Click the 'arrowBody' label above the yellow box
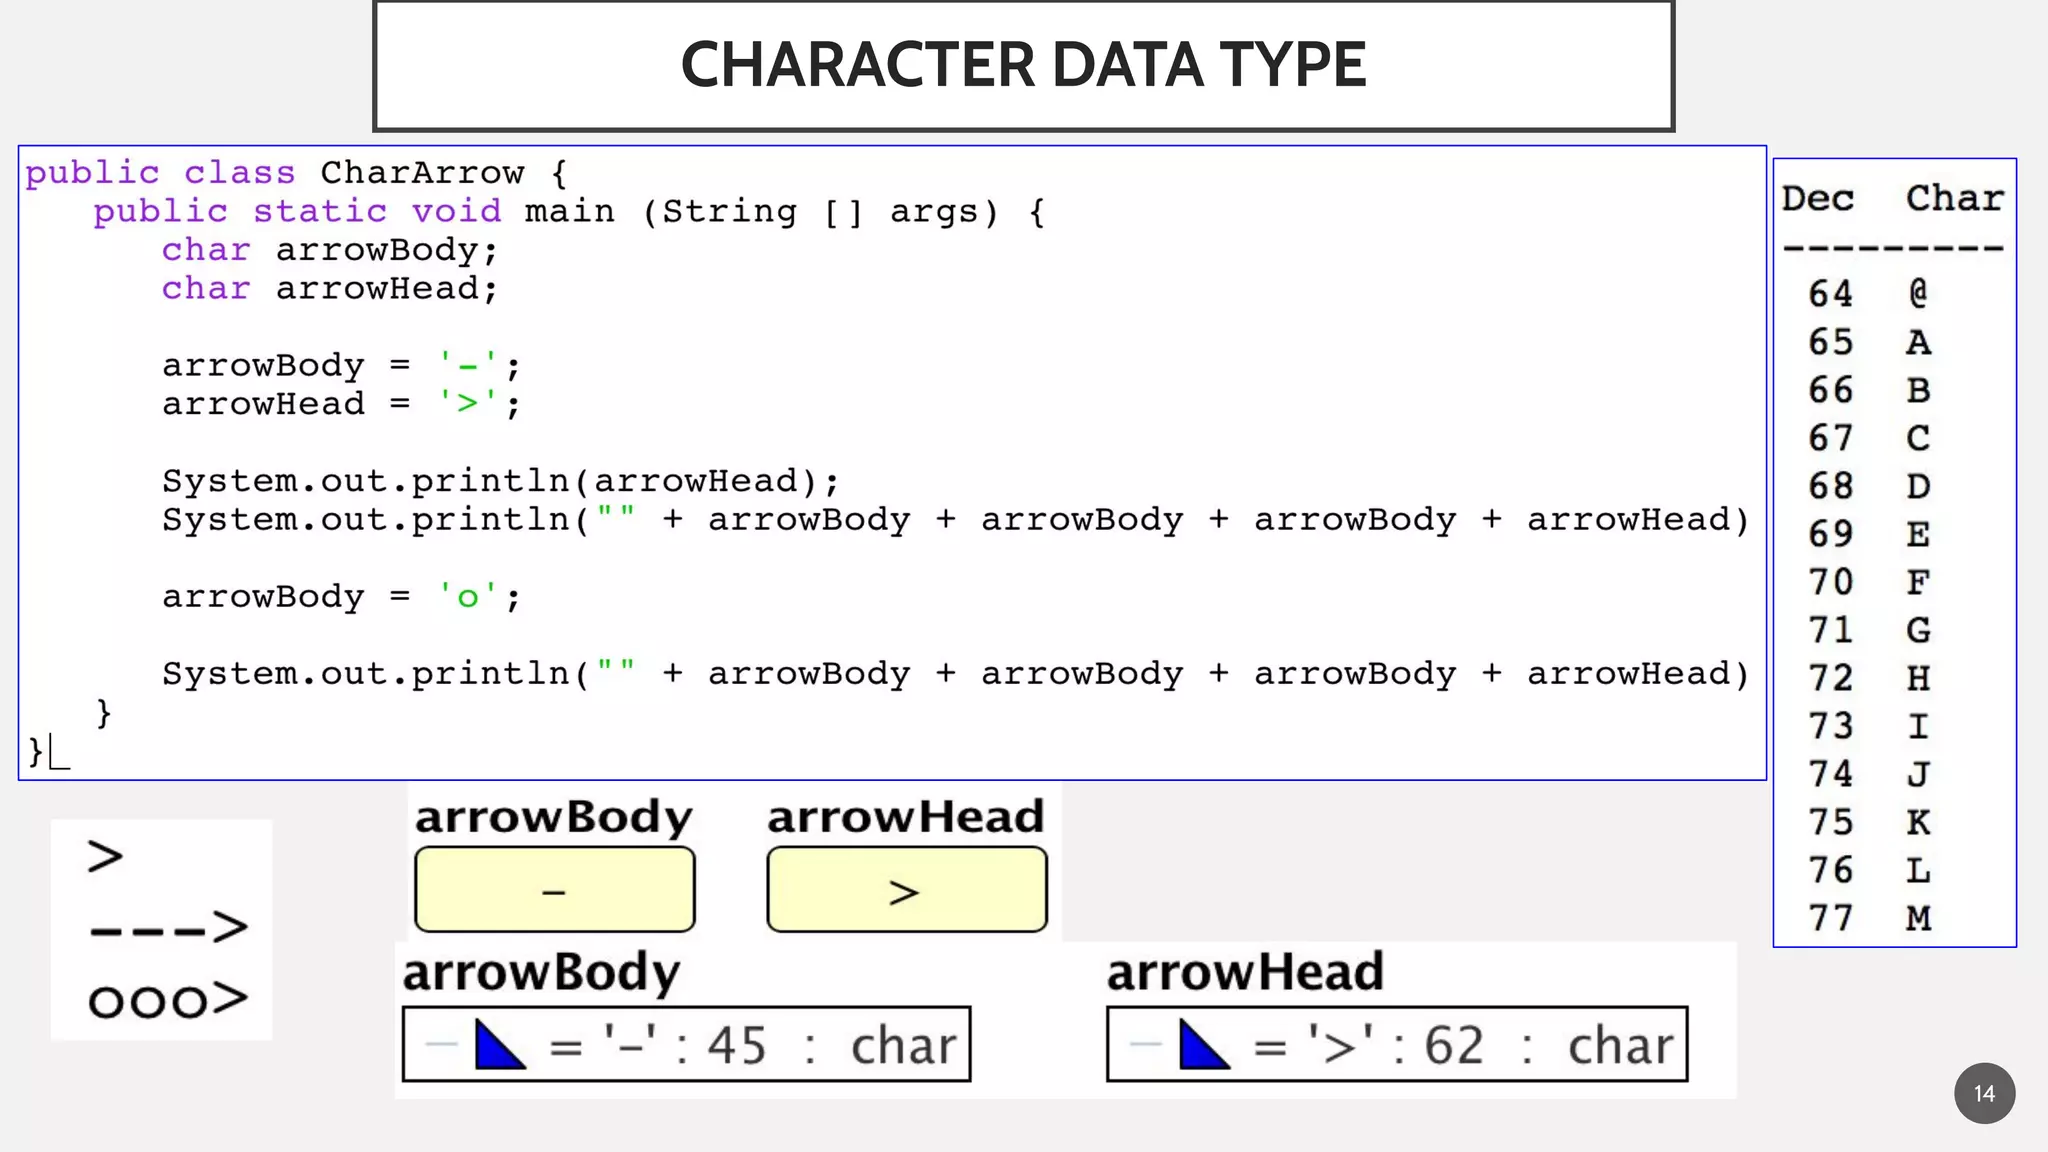Image resolution: width=2048 pixels, height=1152 pixels. [553, 818]
